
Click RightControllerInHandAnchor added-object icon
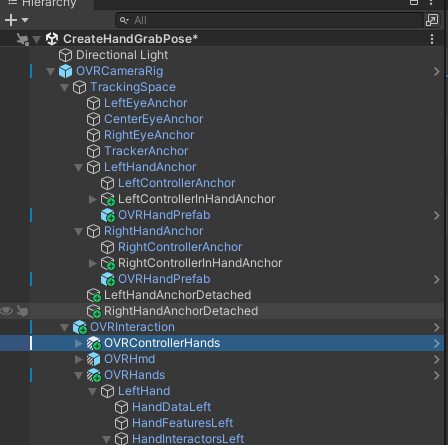(108, 263)
